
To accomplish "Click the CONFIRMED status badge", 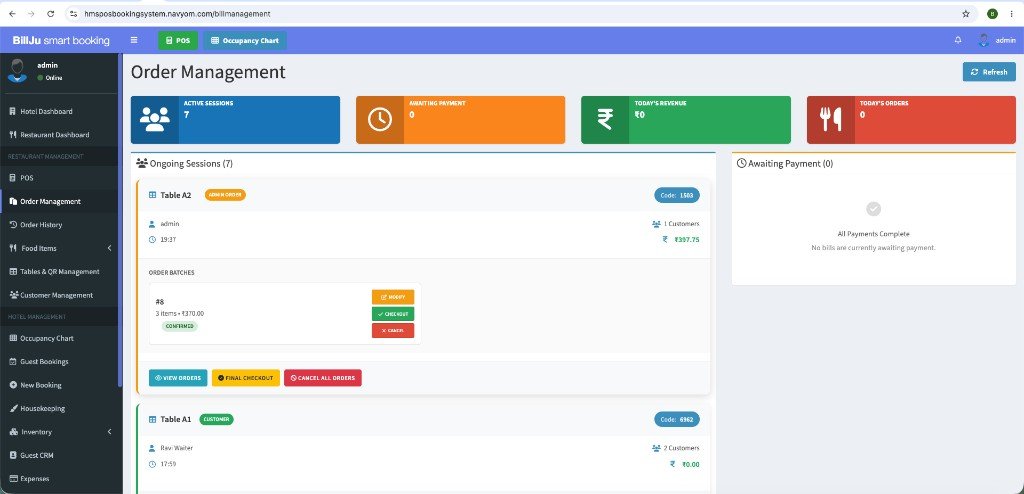I will (180, 326).
